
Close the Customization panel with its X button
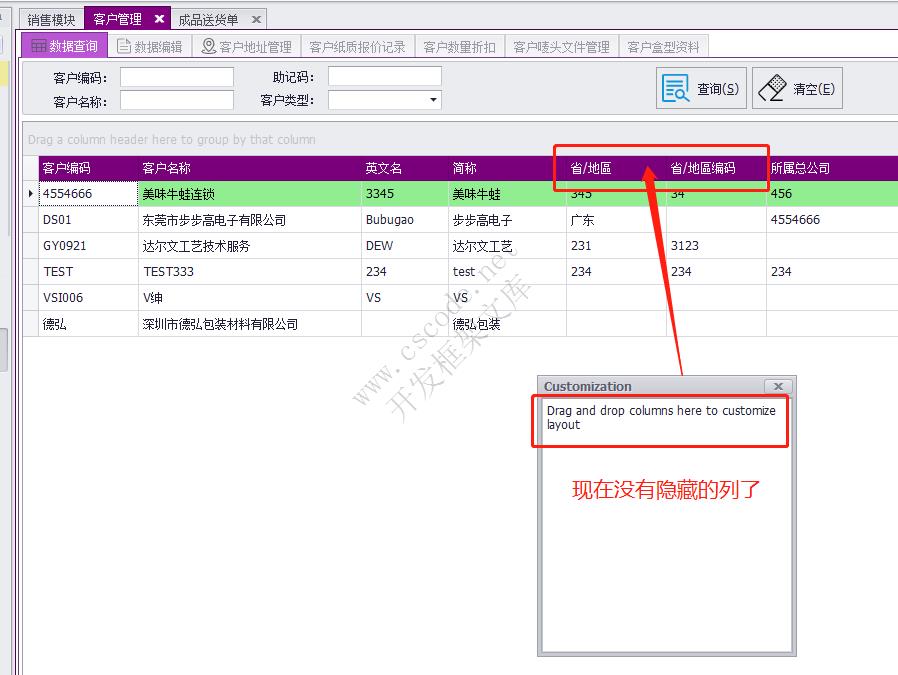tap(778, 386)
